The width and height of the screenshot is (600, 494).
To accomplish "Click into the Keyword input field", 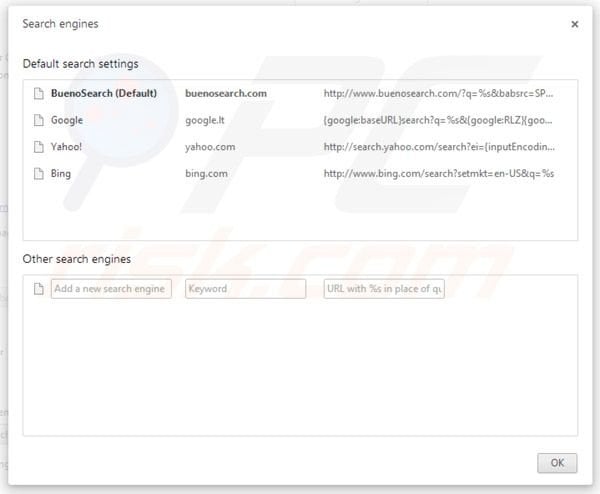I will [245, 289].
